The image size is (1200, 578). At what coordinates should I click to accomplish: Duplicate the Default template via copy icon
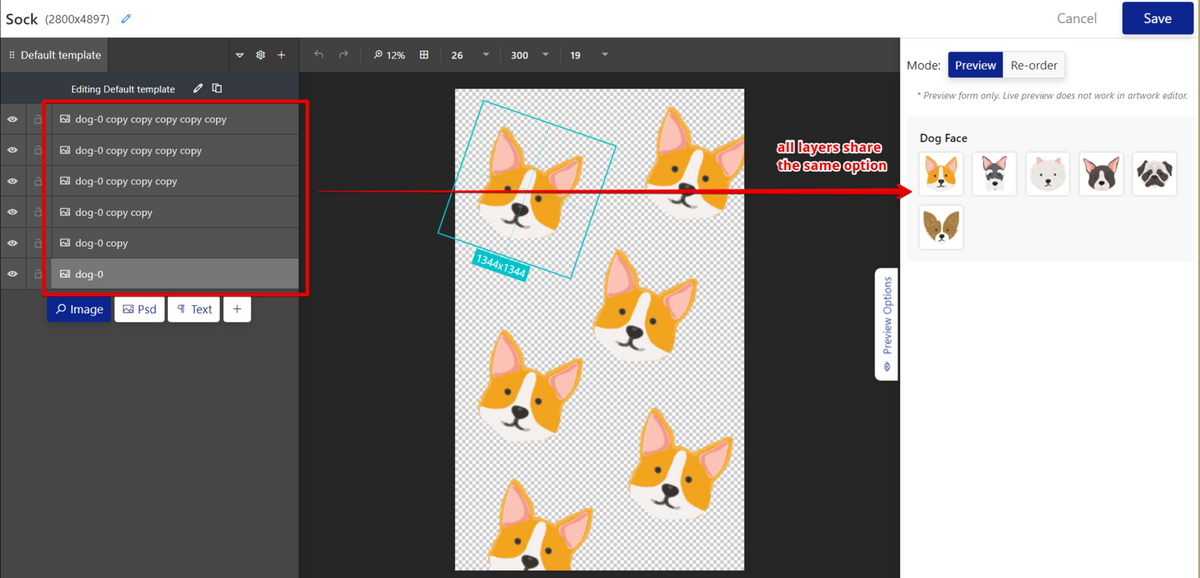coord(217,89)
